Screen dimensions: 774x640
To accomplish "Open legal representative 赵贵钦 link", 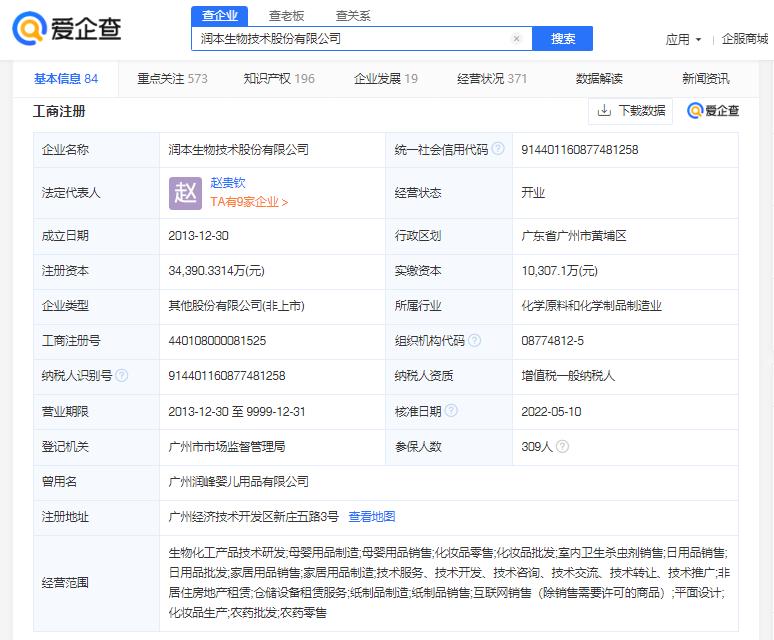I will tap(227, 183).
